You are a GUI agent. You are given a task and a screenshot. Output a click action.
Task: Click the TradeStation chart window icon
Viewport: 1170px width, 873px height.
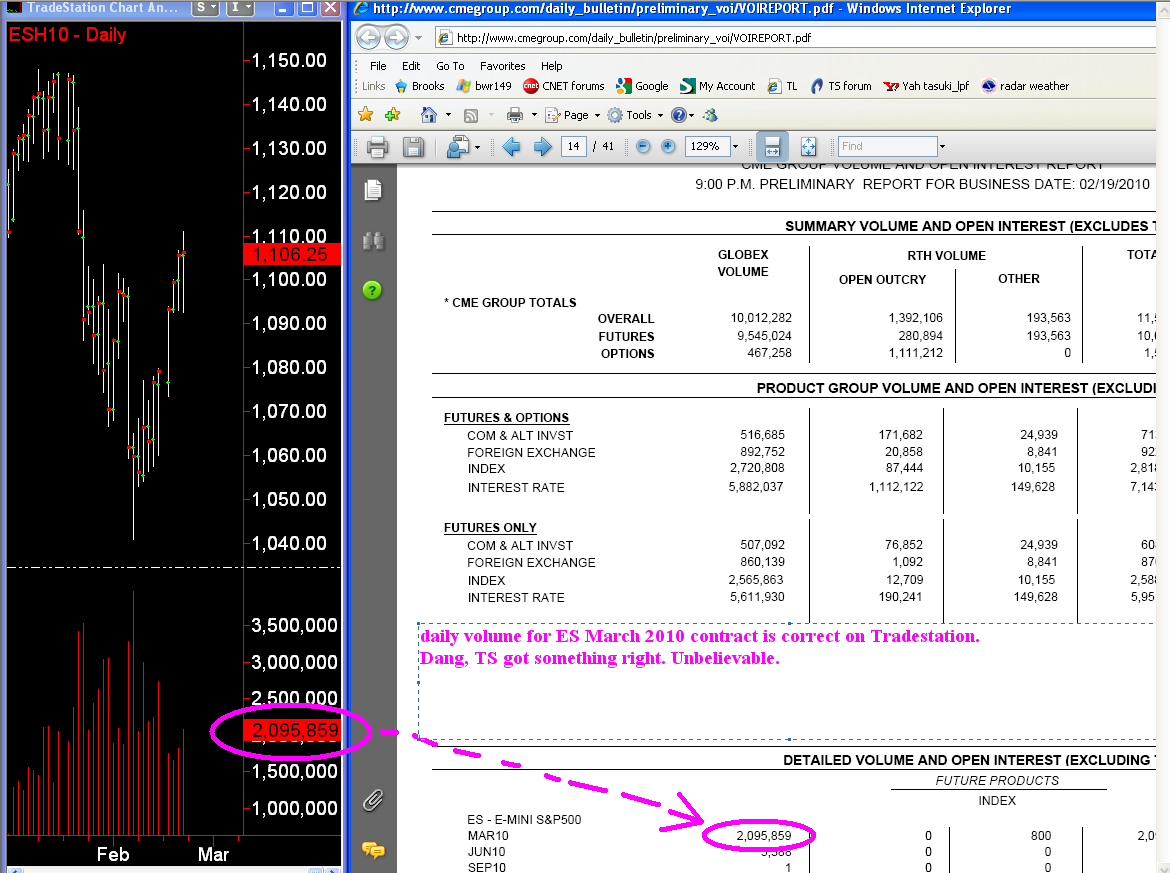[13, 7]
